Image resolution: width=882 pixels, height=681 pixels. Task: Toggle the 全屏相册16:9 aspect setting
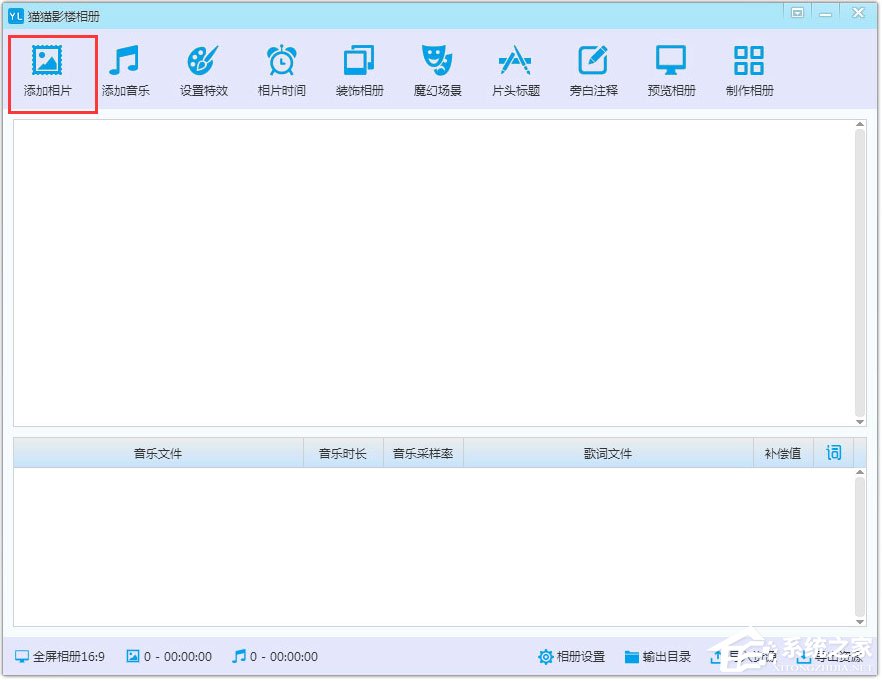(x=59, y=657)
